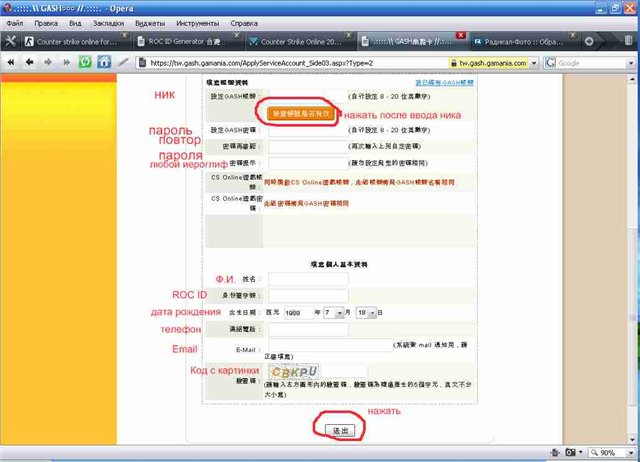Click the 送出 submit button
Viewport: 640px width, 462px height.
[x=340, y=430]
